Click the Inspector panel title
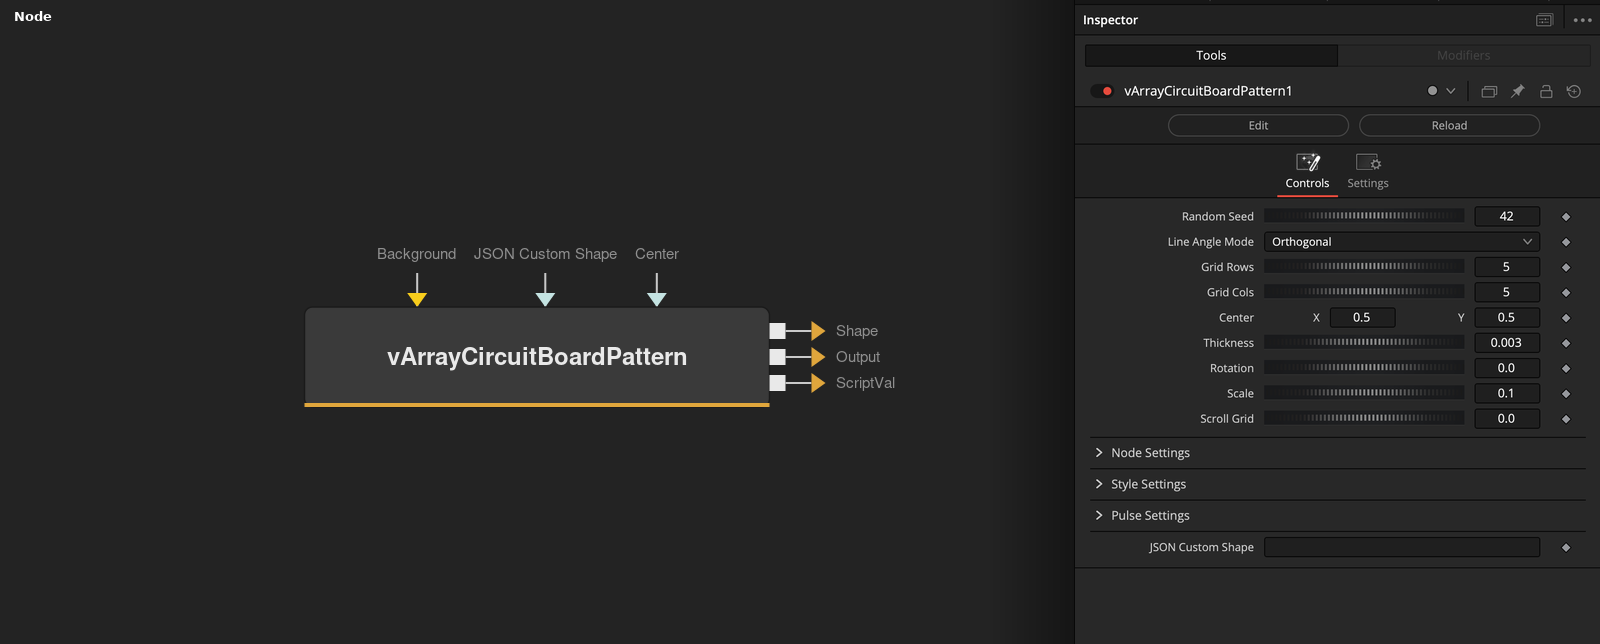 [x=1110, y=20]
